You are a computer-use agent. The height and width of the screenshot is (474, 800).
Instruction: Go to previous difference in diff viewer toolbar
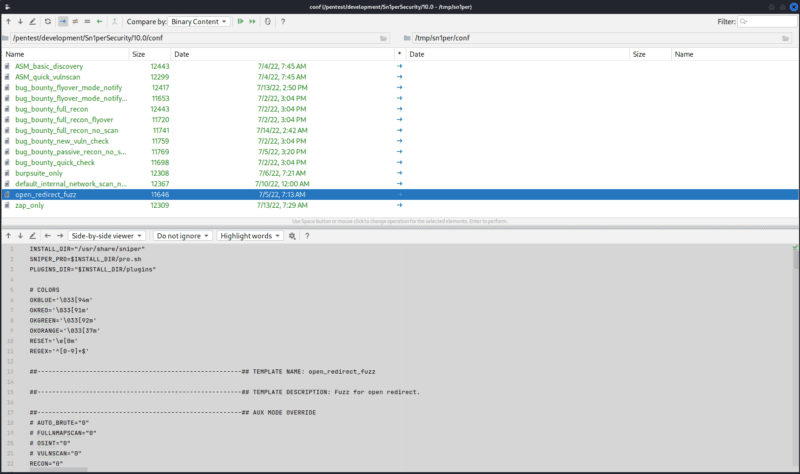pos(9,236)
